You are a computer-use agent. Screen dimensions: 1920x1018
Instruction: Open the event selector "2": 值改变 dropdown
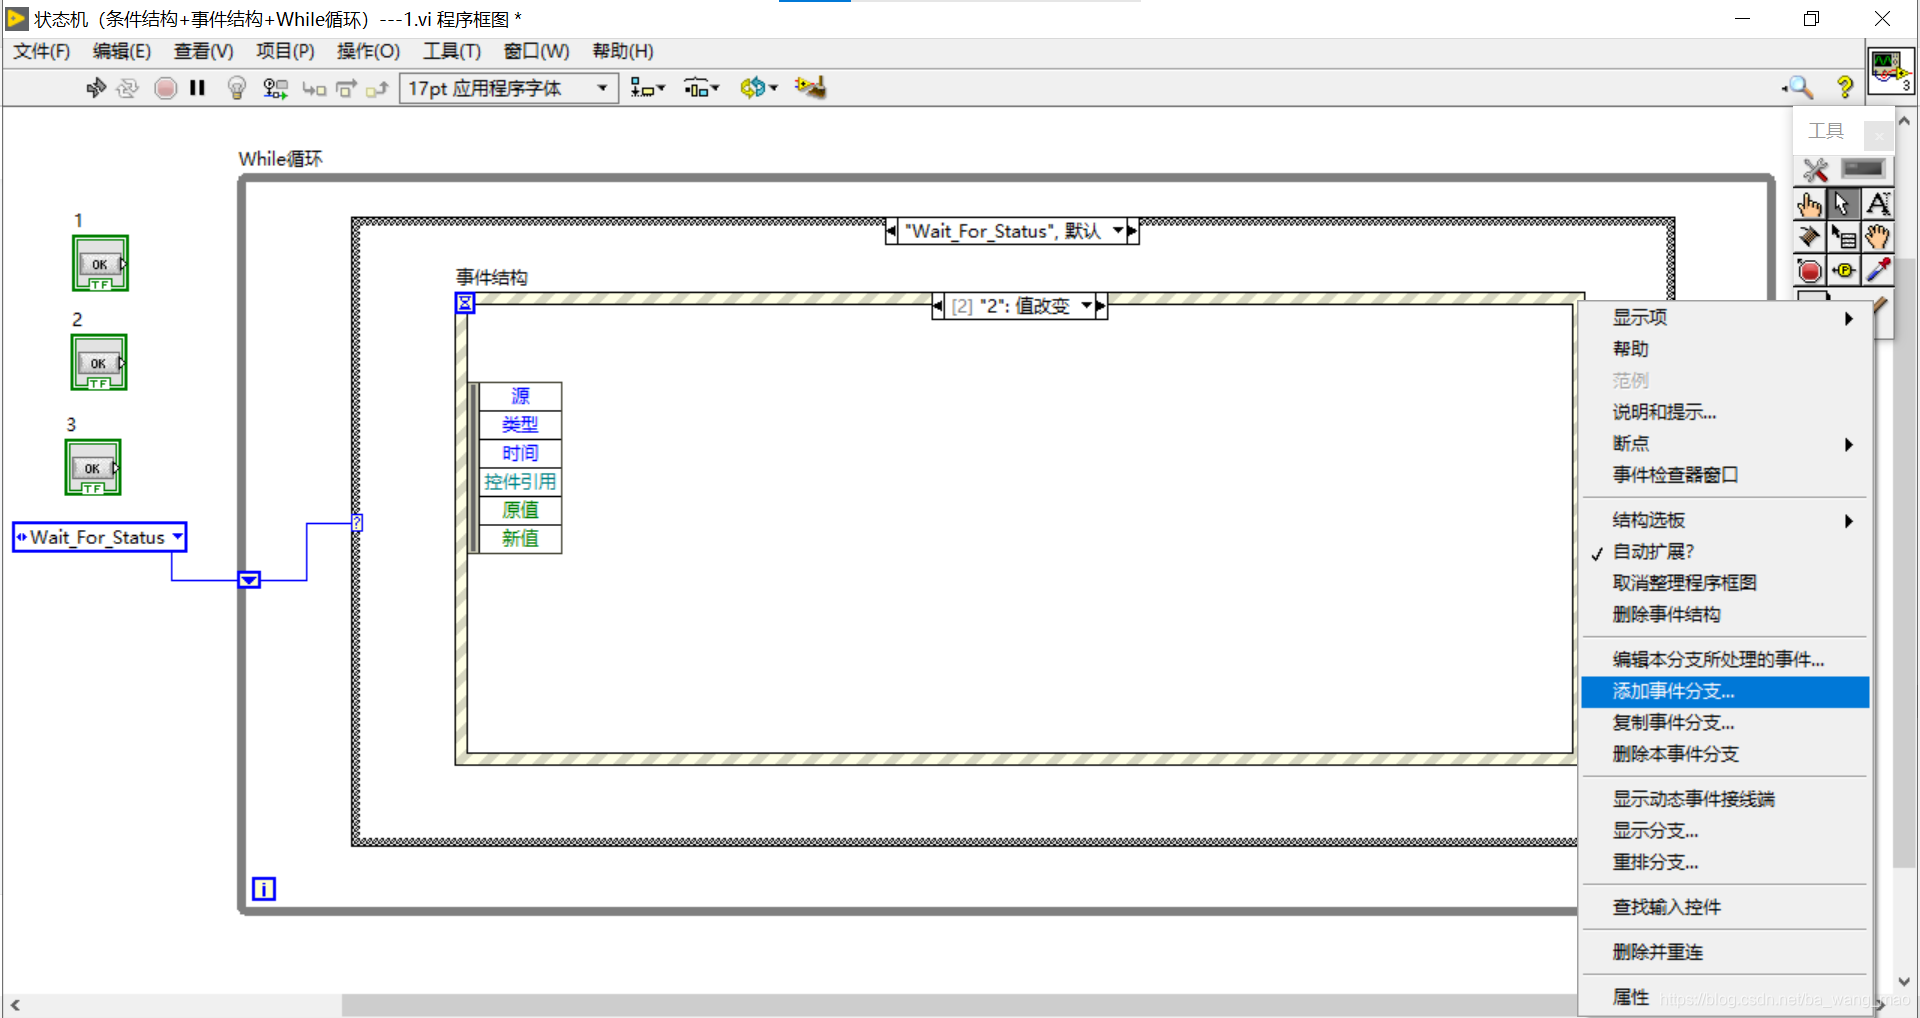1086,306
